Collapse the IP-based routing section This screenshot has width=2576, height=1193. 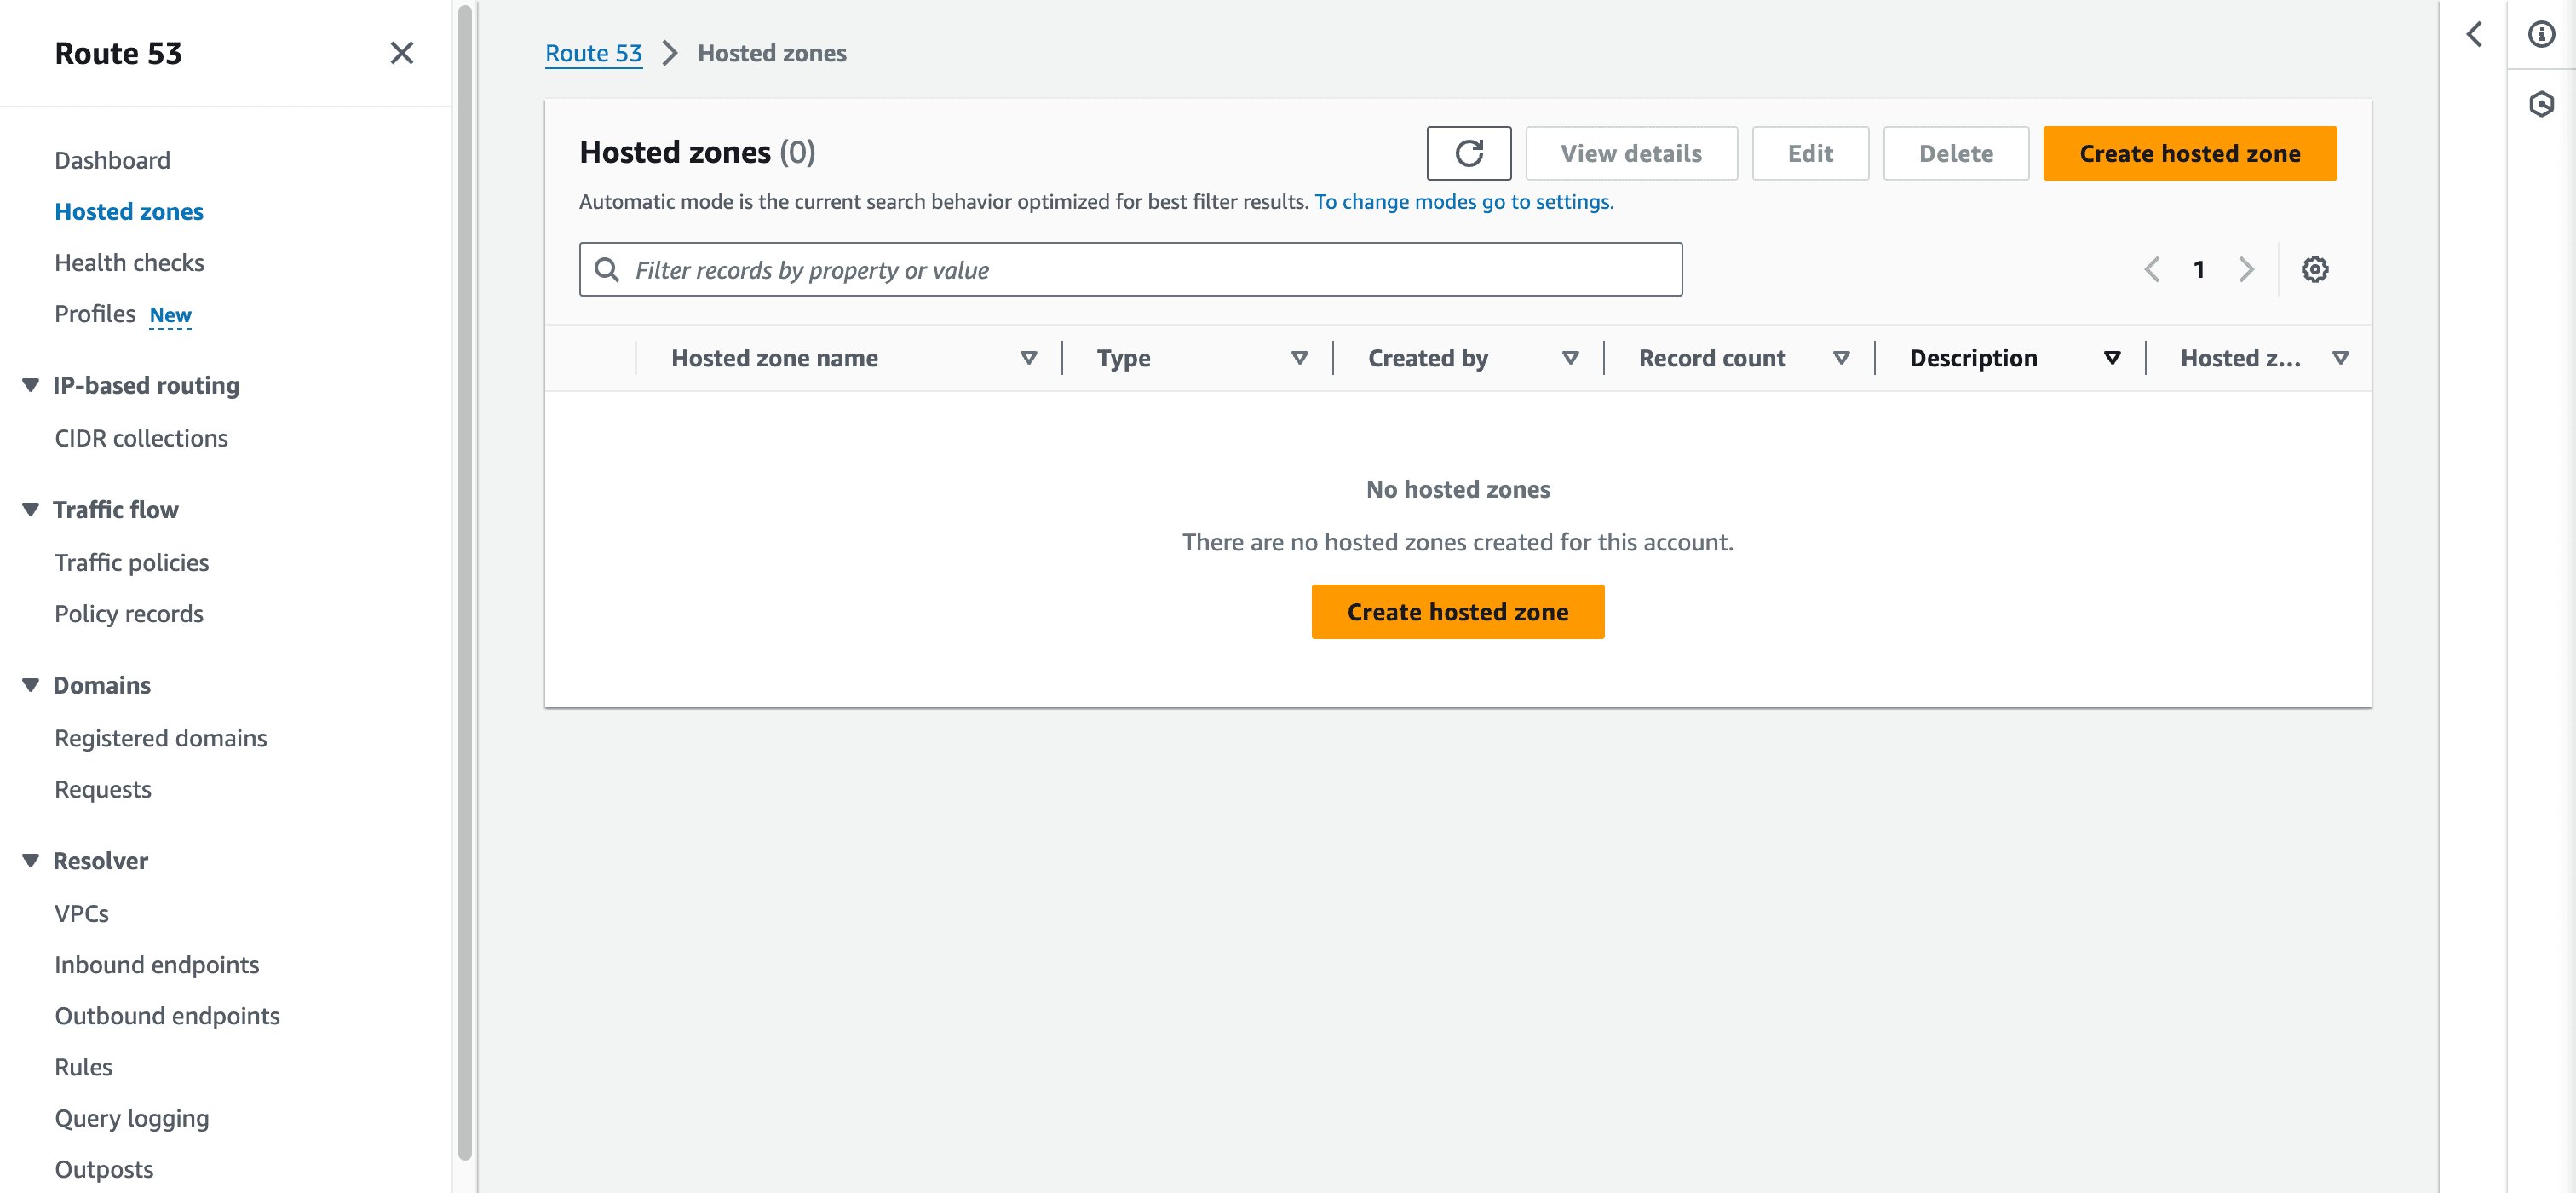click(31, 385)
